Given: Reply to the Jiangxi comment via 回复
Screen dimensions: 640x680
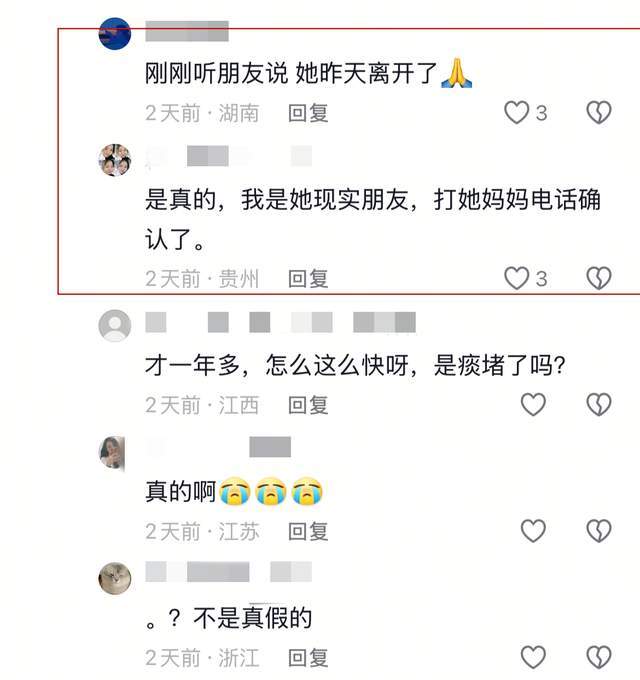Looking at the screenshot, I should [x=308, y=405].
